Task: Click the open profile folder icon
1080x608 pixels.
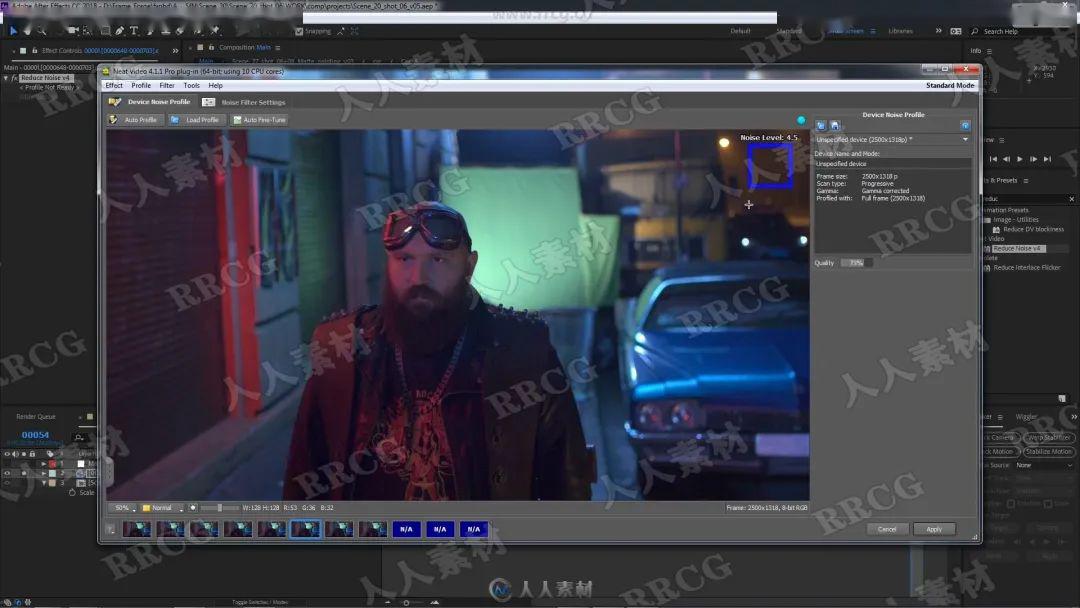Action: tap(821, 125)
